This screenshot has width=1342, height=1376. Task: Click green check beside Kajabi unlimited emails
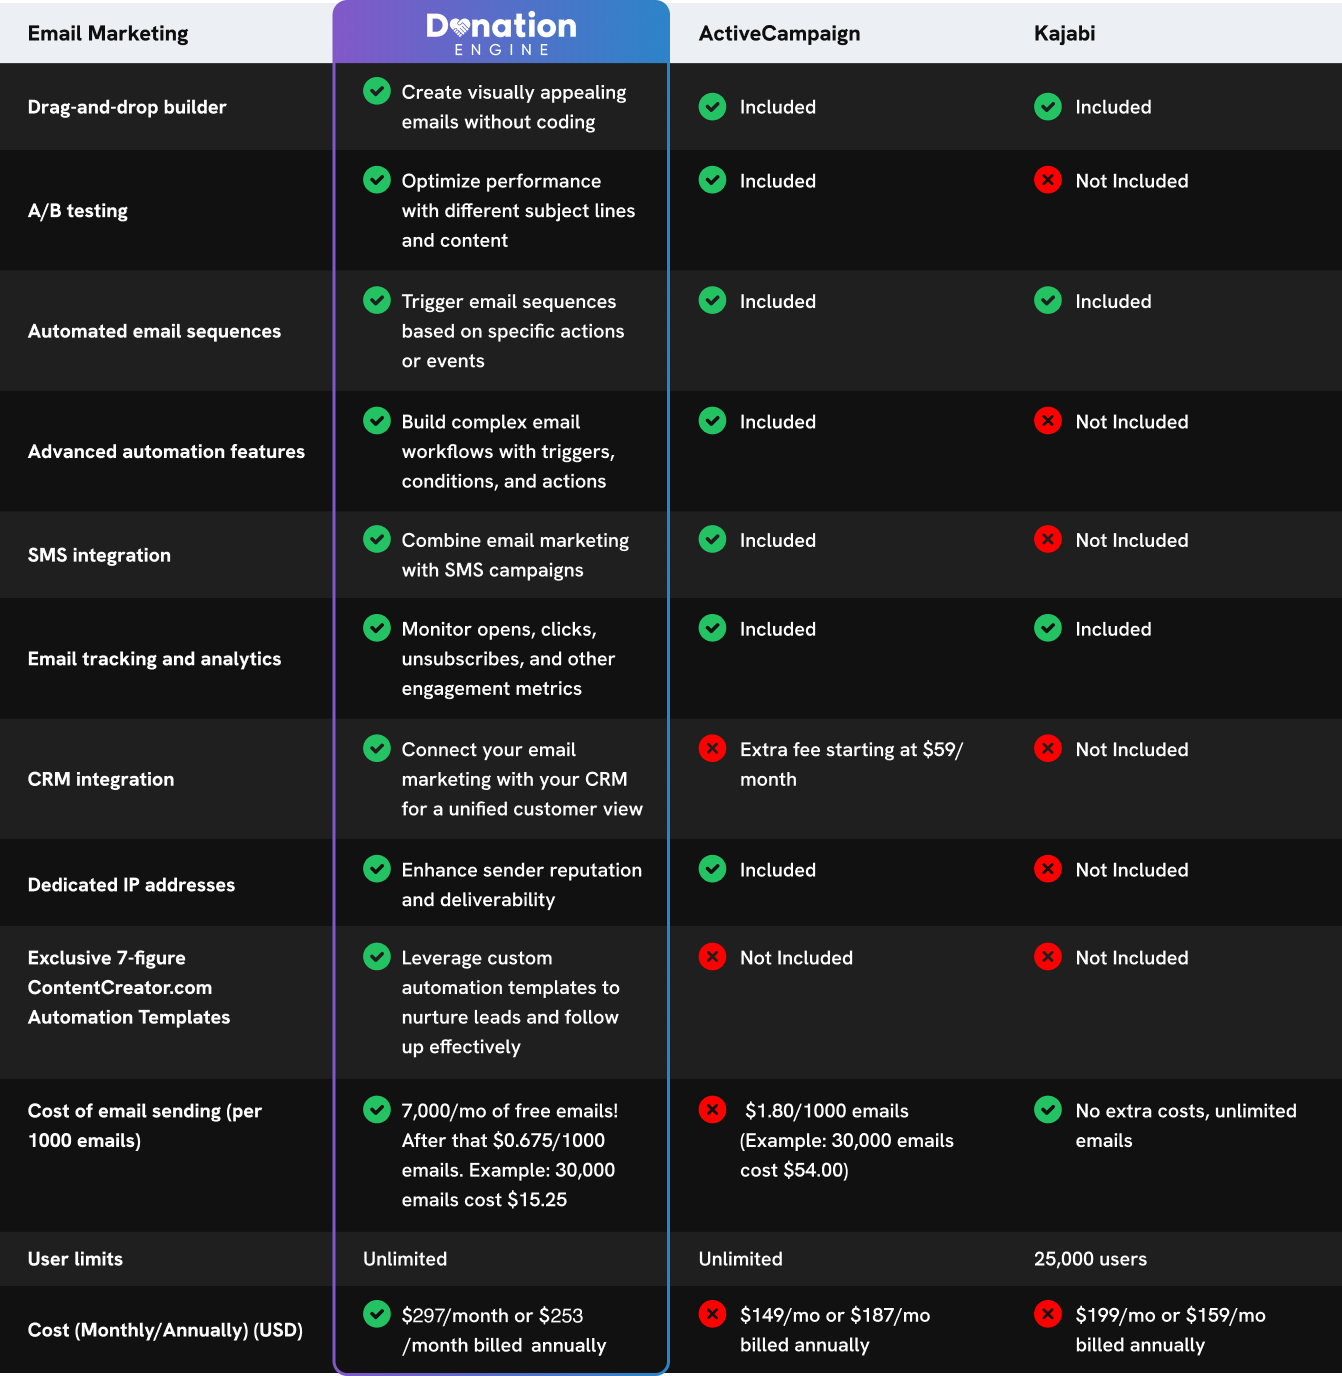click(1048, 1109)
